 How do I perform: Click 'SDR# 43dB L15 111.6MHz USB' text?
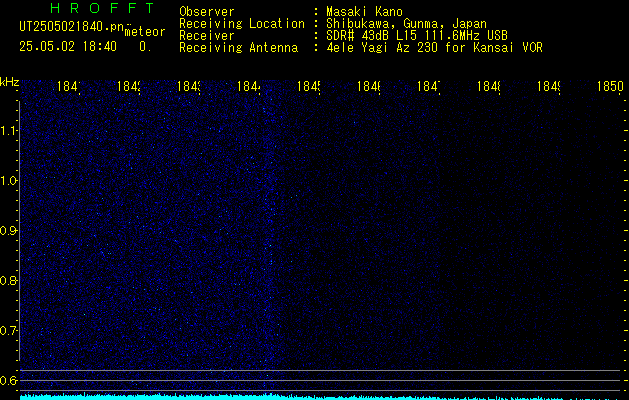tap(417, 36)
